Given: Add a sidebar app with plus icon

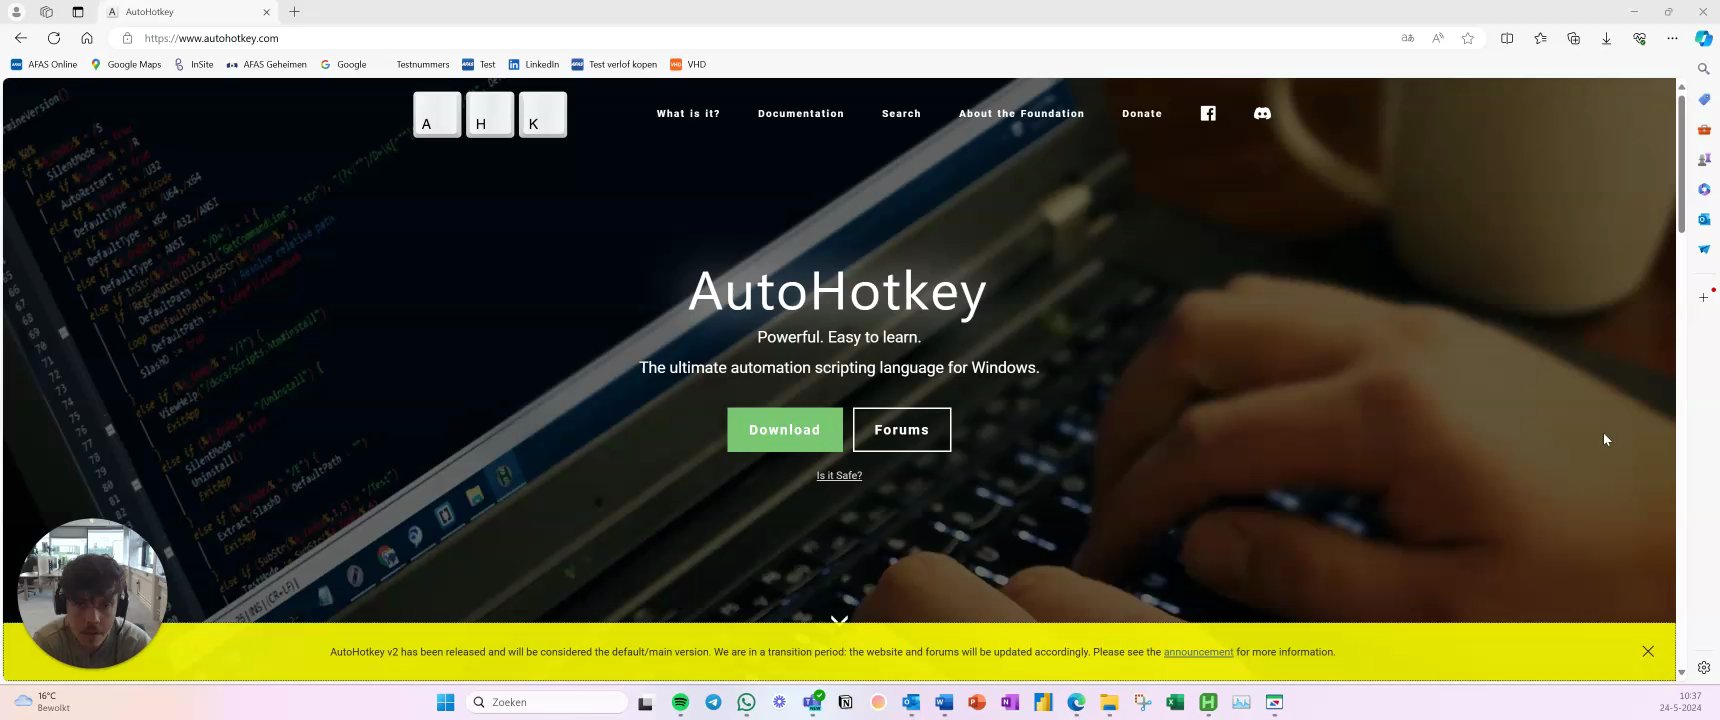Looking at the screenshot, I should pos(1704,297).
